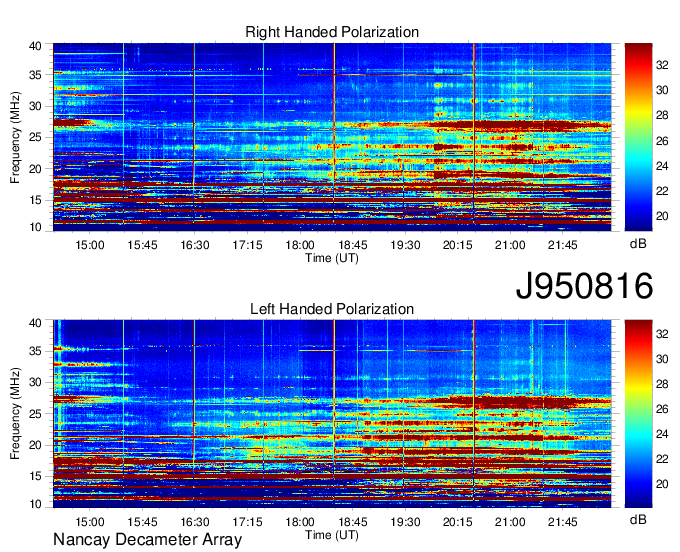This screenshot has height=552, width=680.
Task: Click the 10 MHz frequency tick of the Left Handed plot
Action: pyautogui.click(x=36, y=504)
